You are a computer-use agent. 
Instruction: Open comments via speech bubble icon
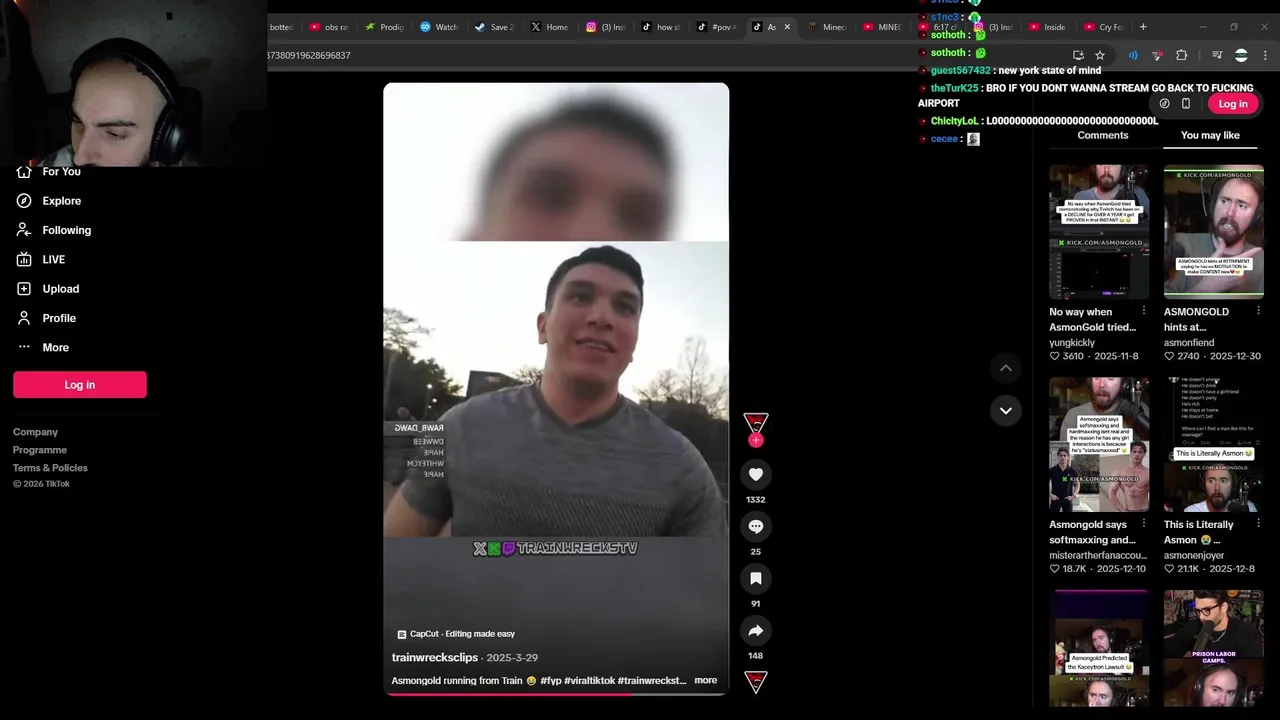pos(756,526)
